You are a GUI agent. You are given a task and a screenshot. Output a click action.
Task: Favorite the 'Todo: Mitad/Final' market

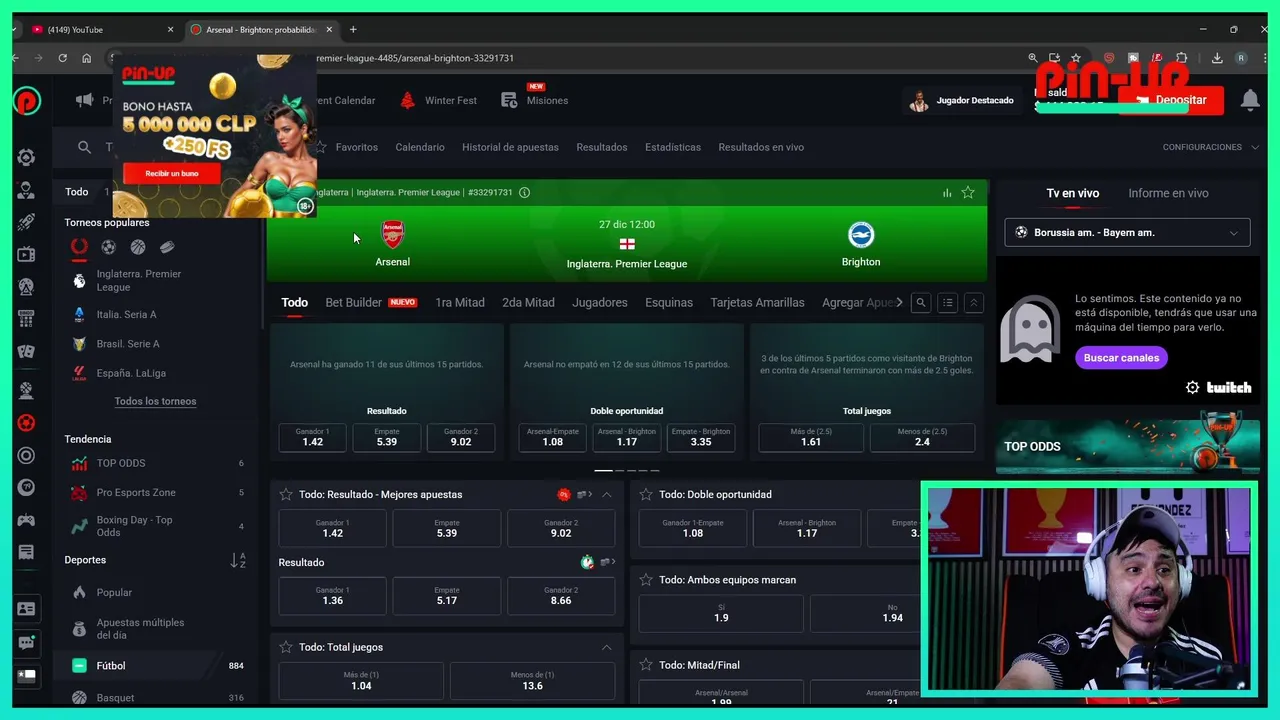pyautogui.click(x=646, y=665)
